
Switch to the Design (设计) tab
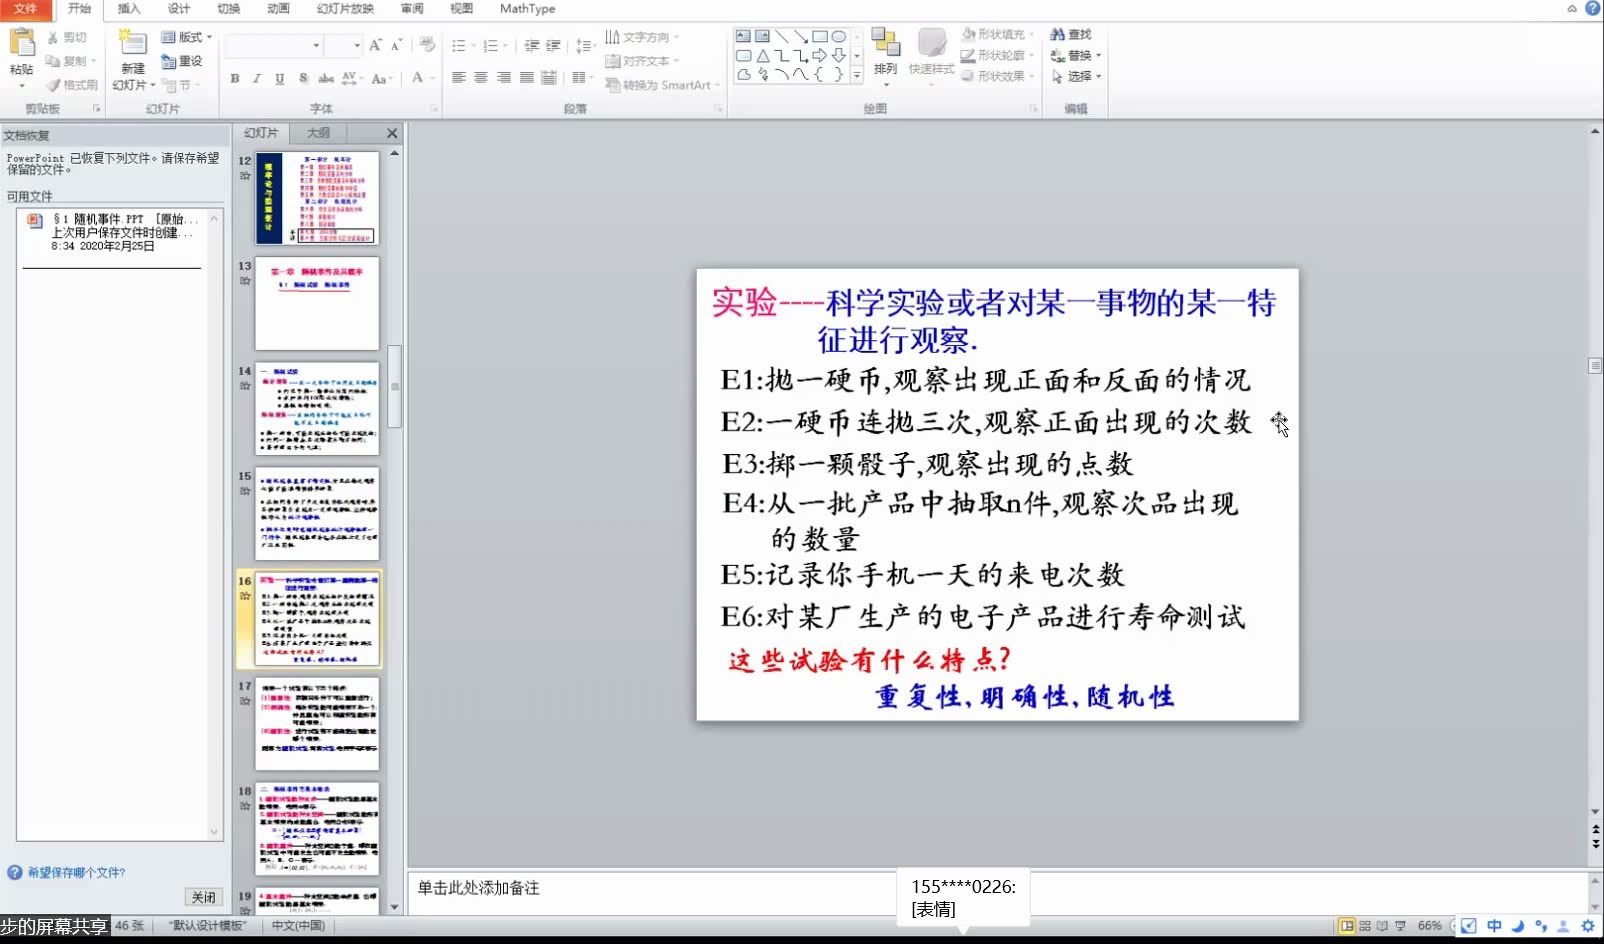(x=179, y=8)
